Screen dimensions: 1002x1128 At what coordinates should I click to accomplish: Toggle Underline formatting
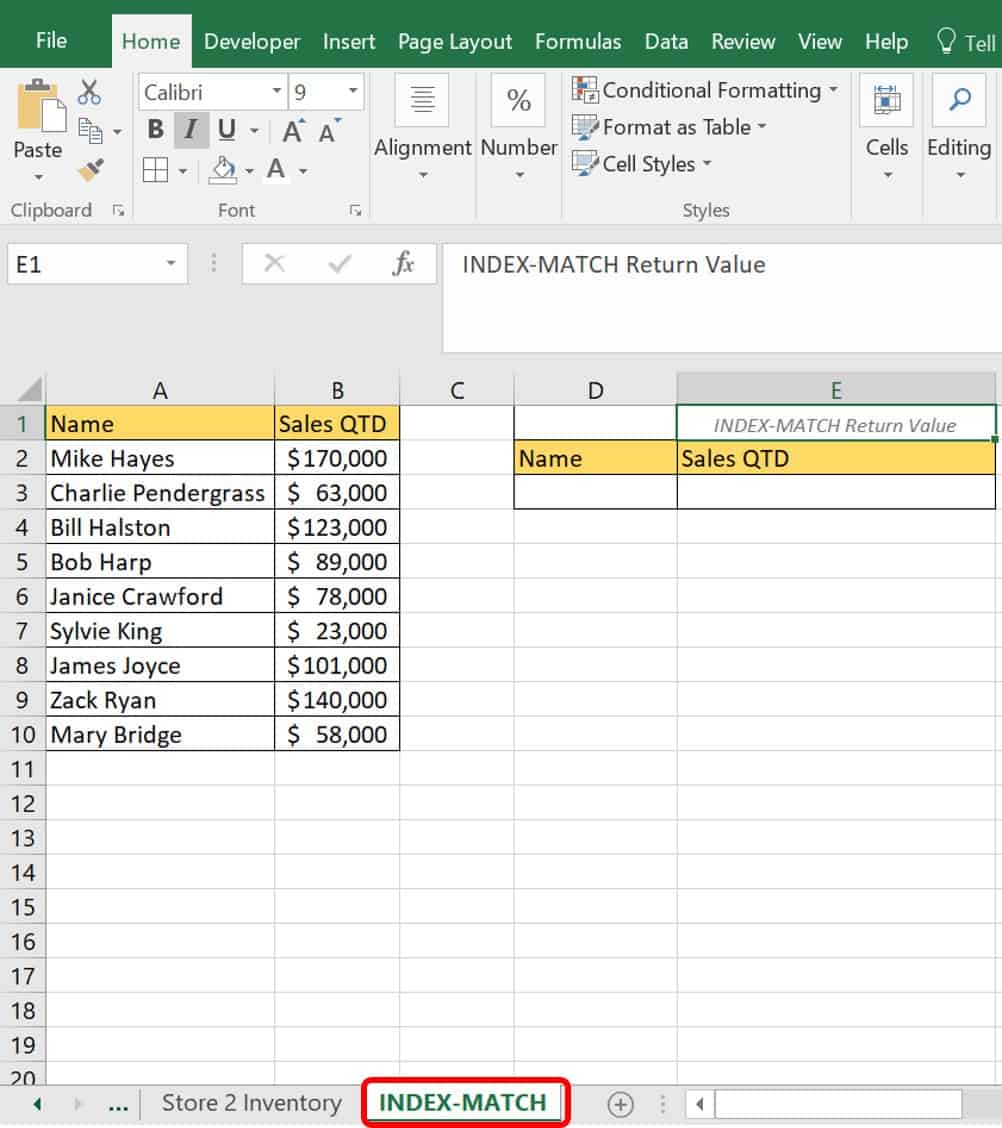tap(227, 129)
